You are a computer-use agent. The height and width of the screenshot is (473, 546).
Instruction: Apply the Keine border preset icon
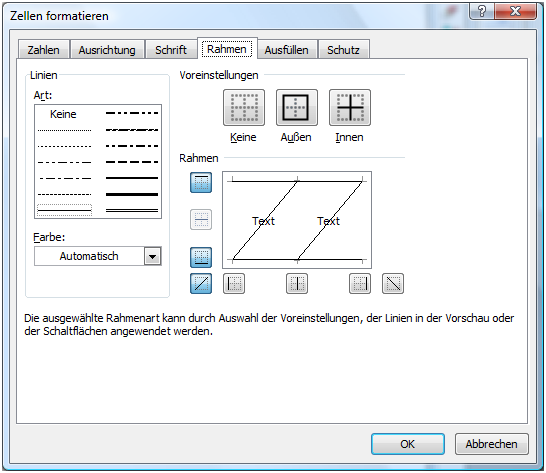[244, 107]
